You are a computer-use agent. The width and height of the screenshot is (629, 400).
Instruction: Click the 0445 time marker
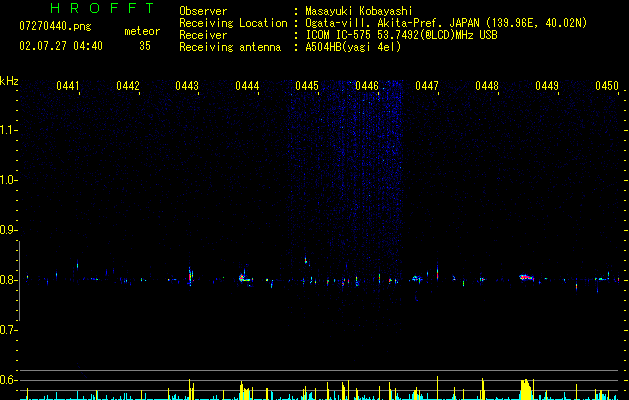coord(307,86)
